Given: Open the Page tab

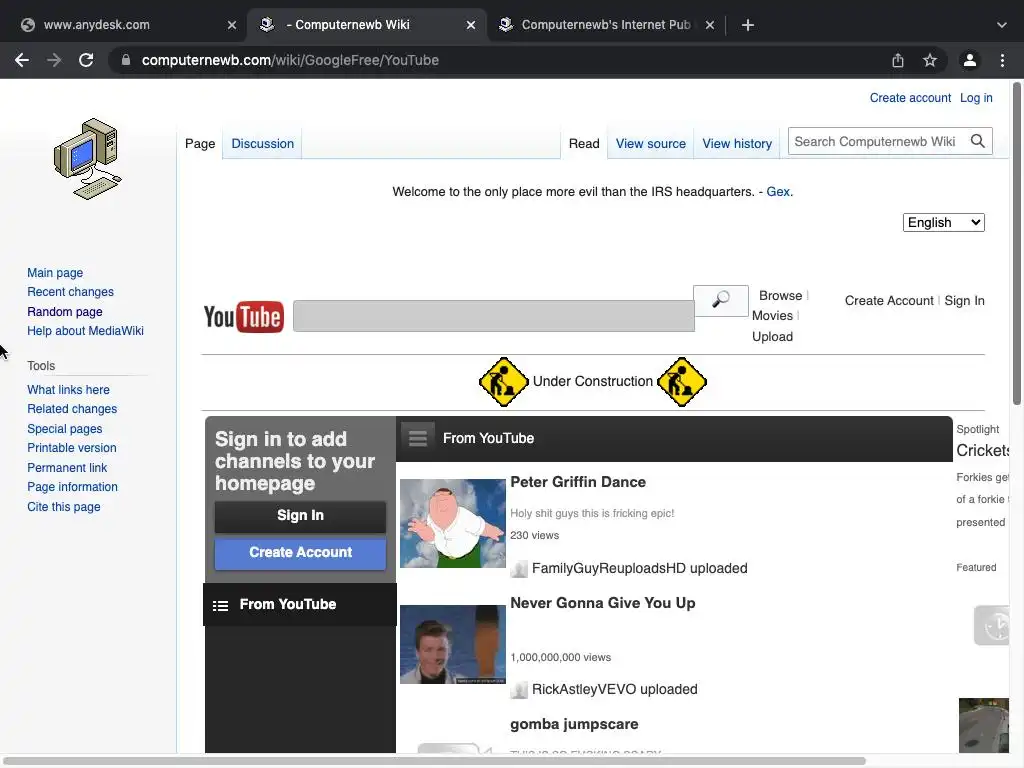Looking at the screenshot, I should [x=200, y=144].
